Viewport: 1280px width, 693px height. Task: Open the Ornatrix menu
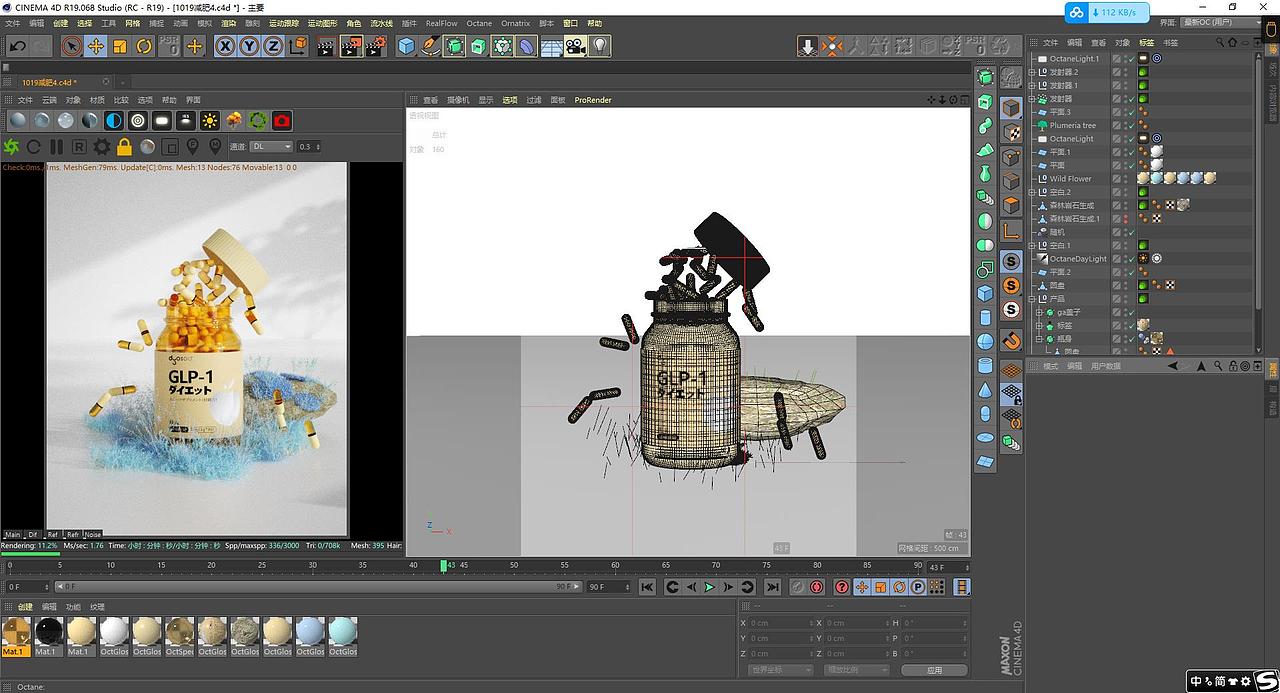(516, 23)
